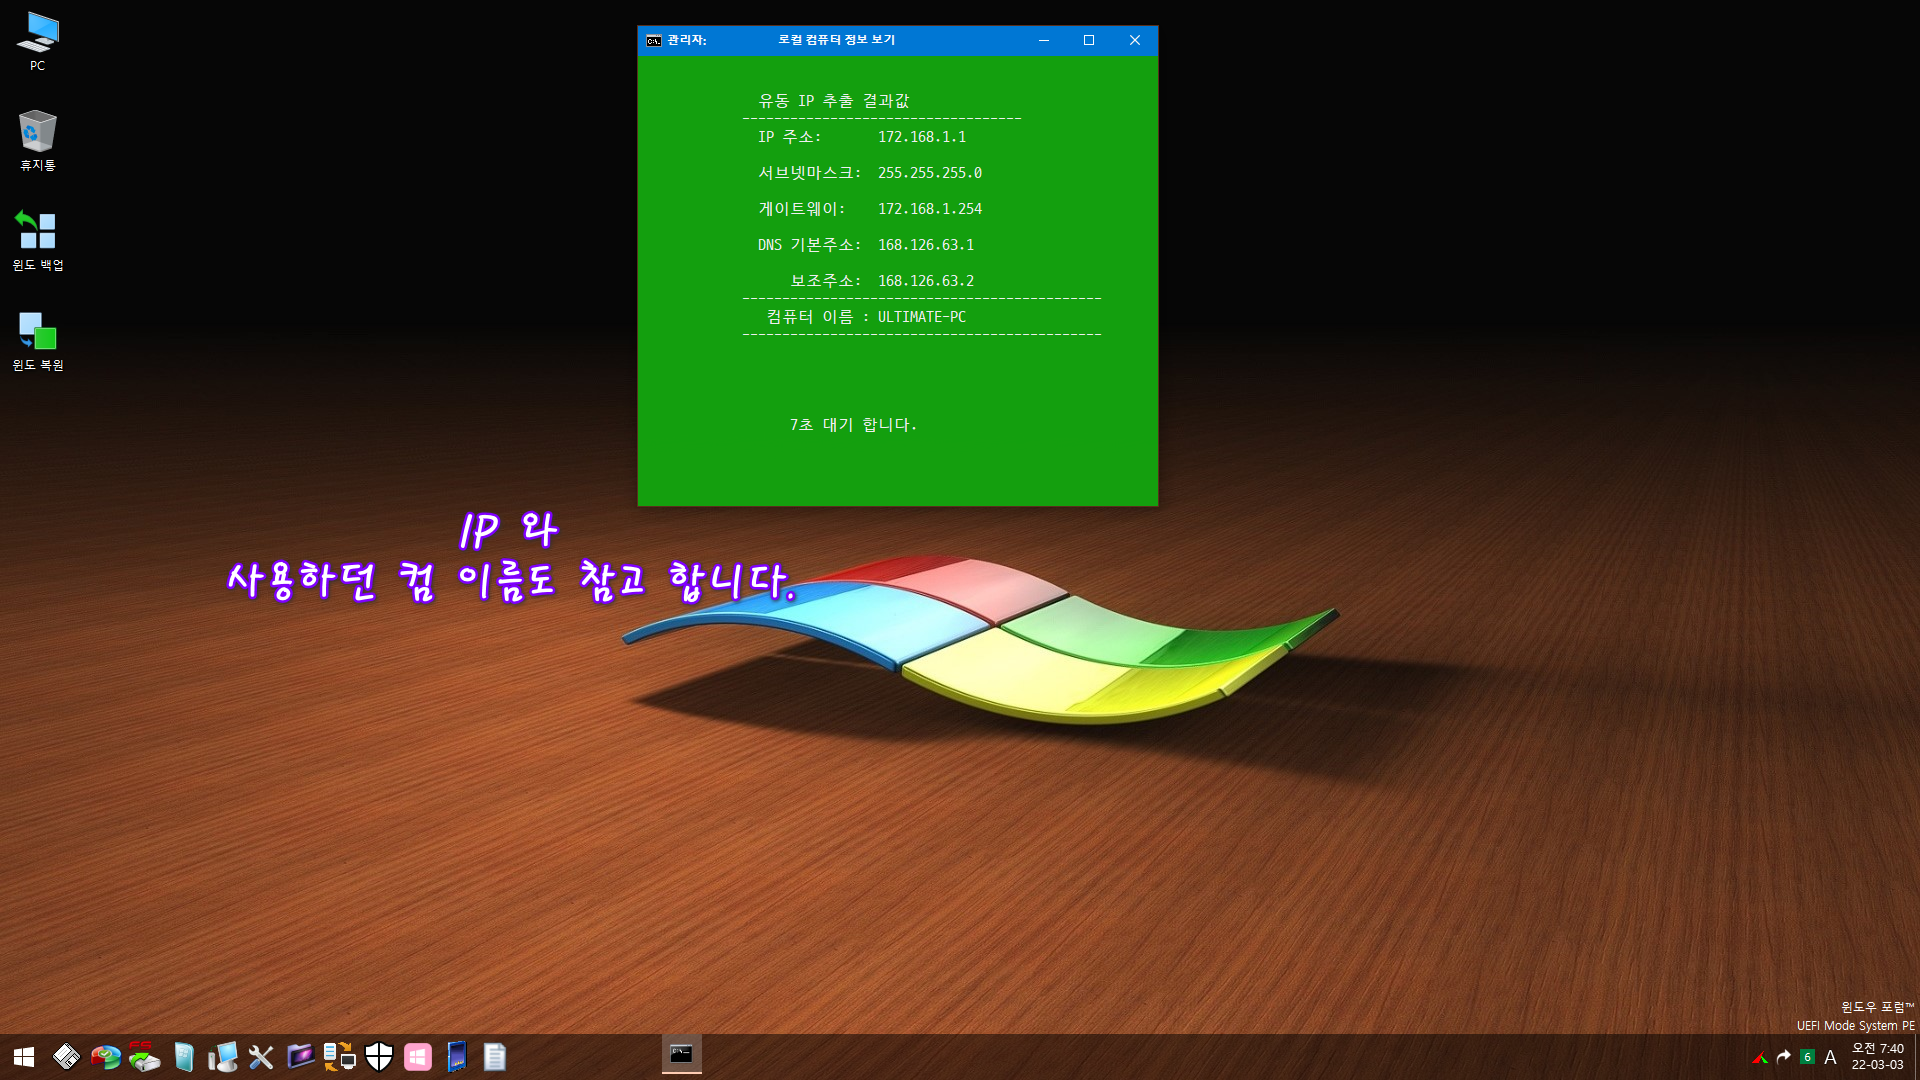Viewport: 1920px width, 1080px height.
Task: Select the running command prompt taskbar button
Action: (x=682, y=1055)
